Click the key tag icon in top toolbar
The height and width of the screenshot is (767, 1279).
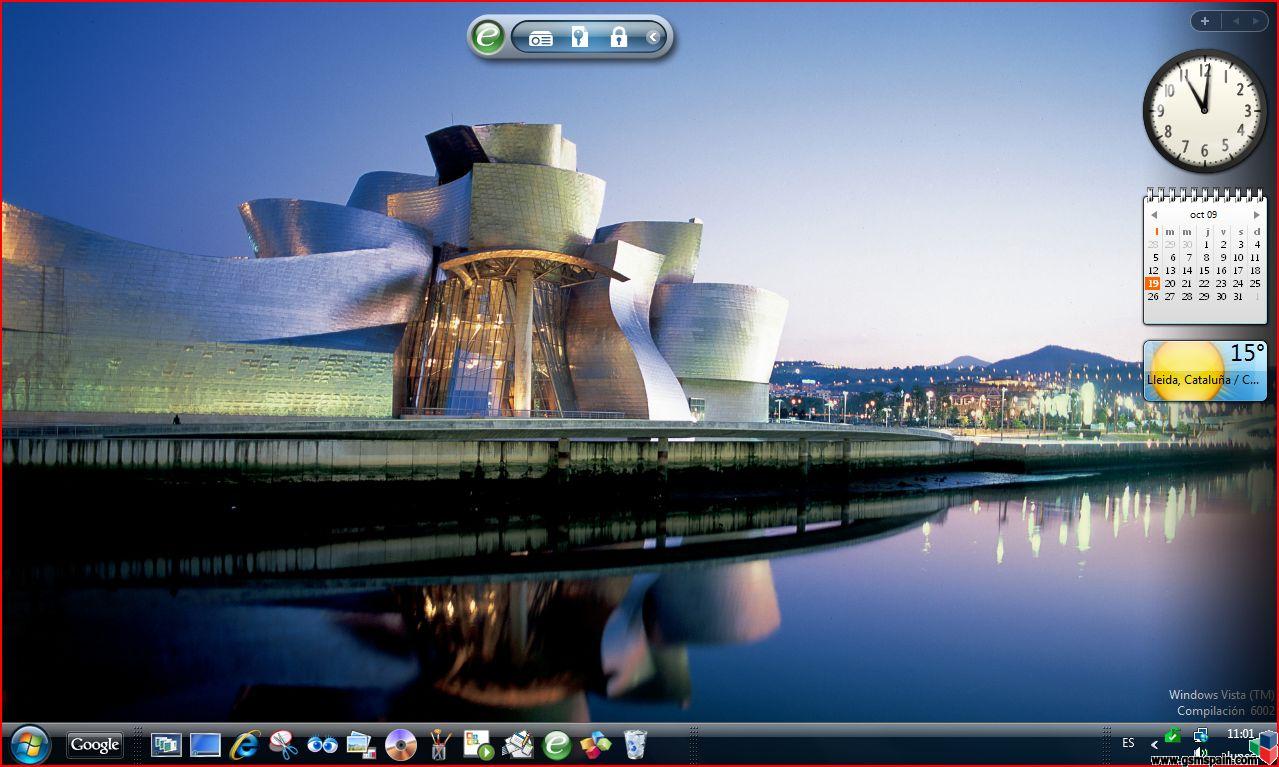point(579,38)
